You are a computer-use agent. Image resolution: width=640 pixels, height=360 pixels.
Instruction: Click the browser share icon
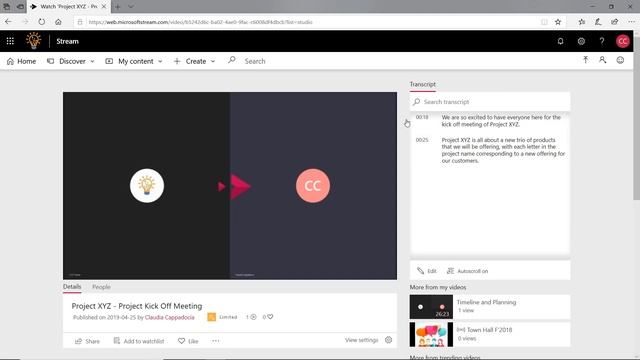click(615, 22)
